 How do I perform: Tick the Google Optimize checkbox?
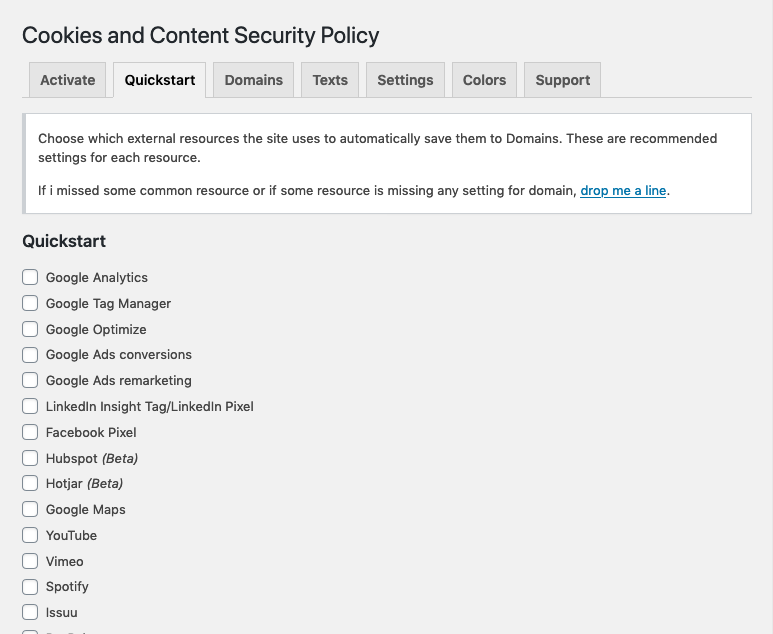[30, 329]
